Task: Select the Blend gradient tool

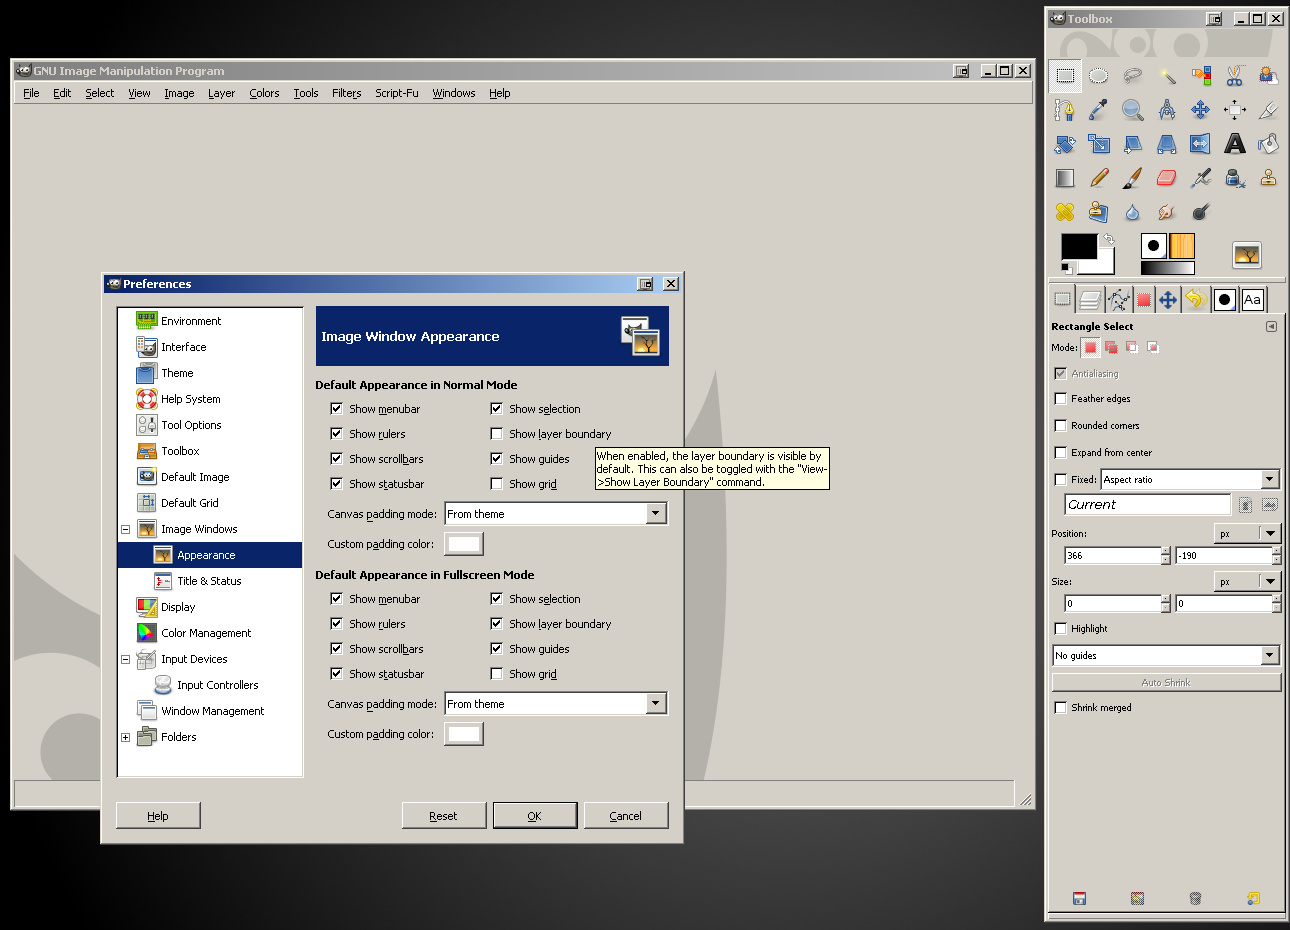Action: (1065, 178)
